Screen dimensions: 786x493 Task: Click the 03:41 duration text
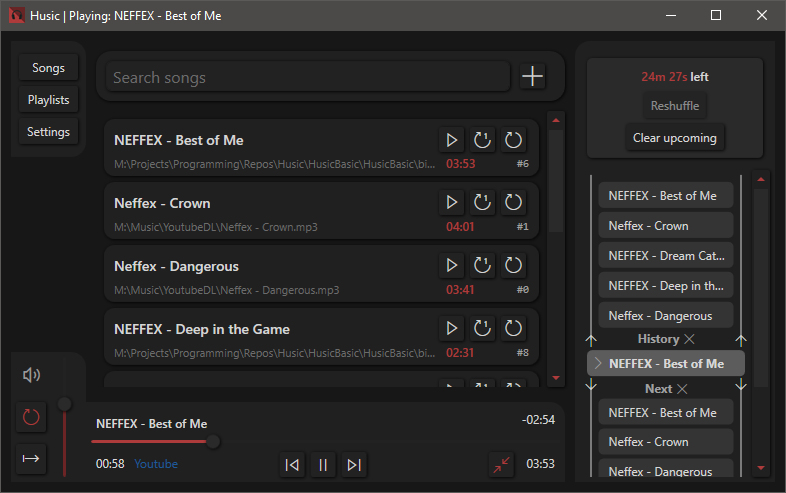click(460, 289)
